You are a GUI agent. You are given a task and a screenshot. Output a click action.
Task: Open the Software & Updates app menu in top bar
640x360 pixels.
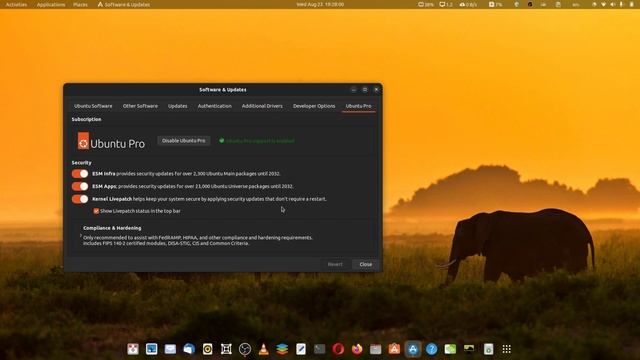click(124, 4)
